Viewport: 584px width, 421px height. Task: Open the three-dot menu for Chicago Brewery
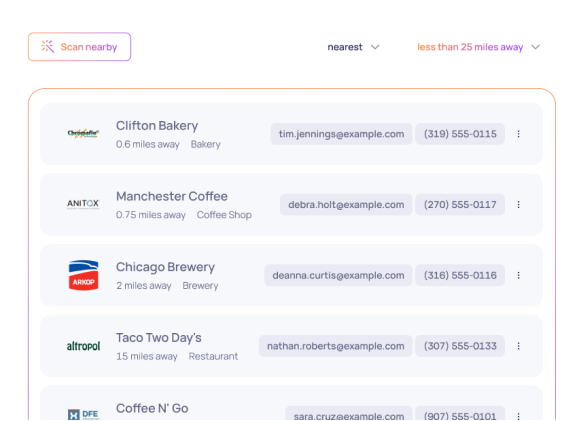tap(518, 275)
